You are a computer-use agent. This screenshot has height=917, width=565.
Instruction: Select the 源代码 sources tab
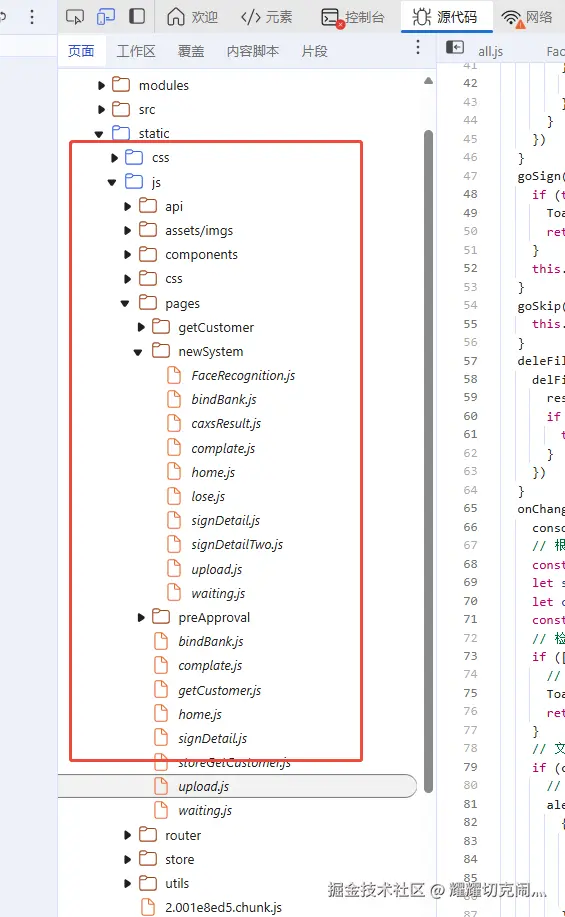pyautogui.click(x=445, y=17)
